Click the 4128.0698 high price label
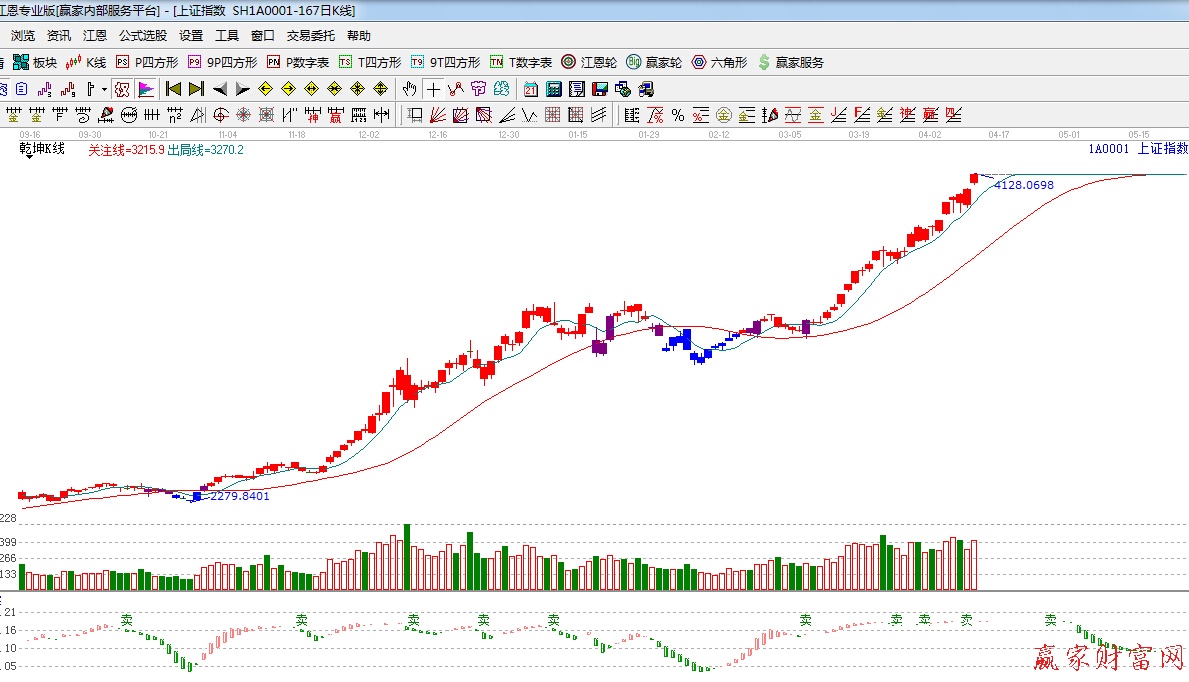The image size is (1189, 682). [1023, 185]
